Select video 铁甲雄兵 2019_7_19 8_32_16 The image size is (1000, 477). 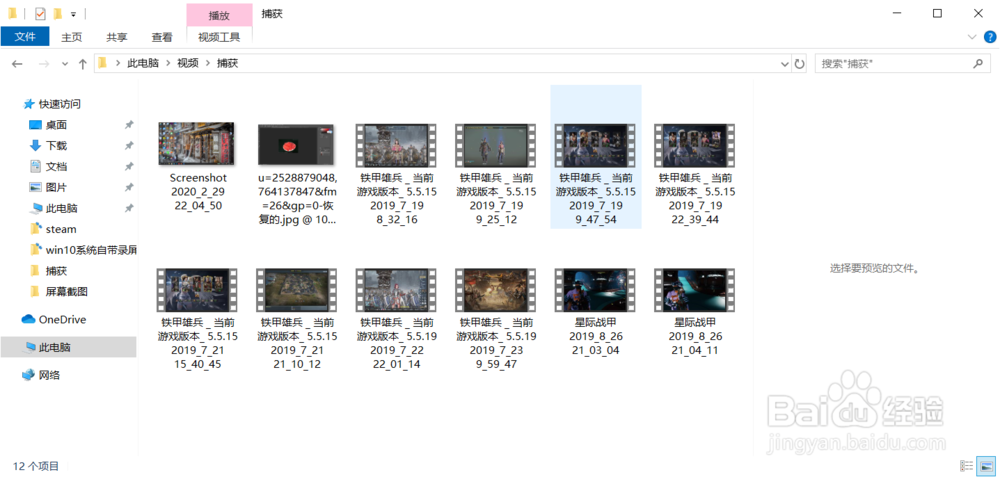click(x=397, y=146)
